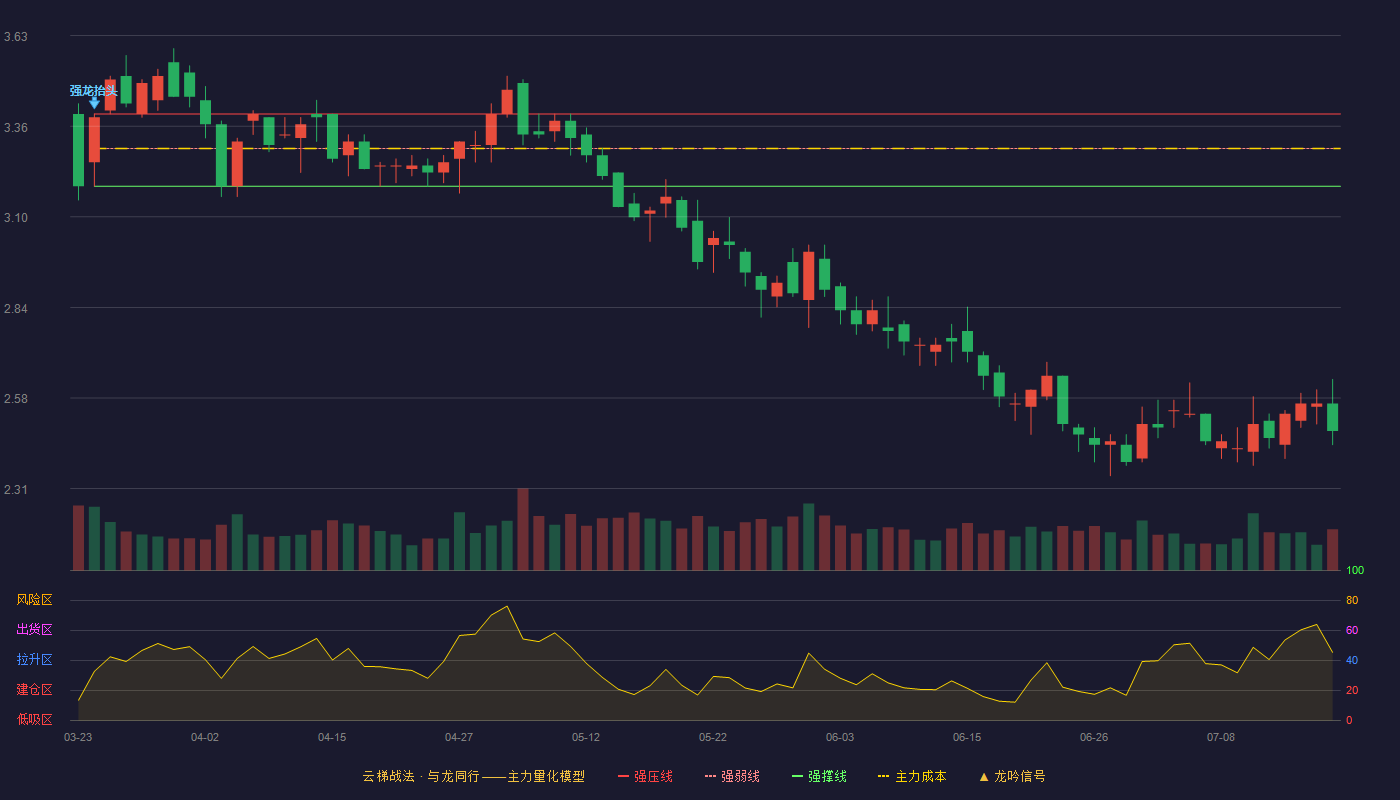Toggle the 强压线 legend entry

click(x=645, y=776)
